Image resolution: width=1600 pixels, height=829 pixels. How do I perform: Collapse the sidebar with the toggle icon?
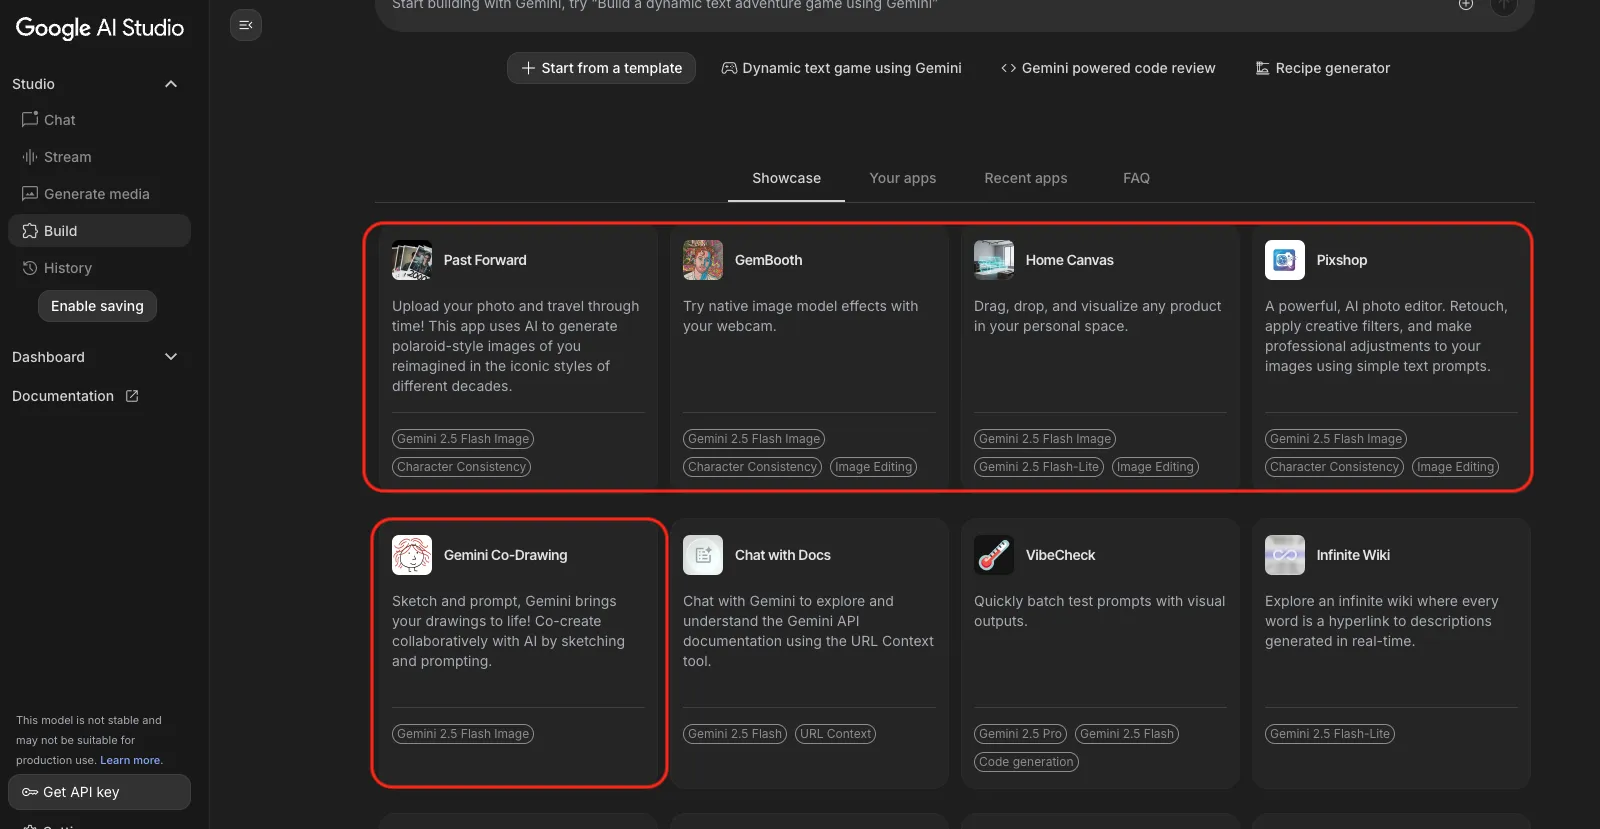click(245, 25)
